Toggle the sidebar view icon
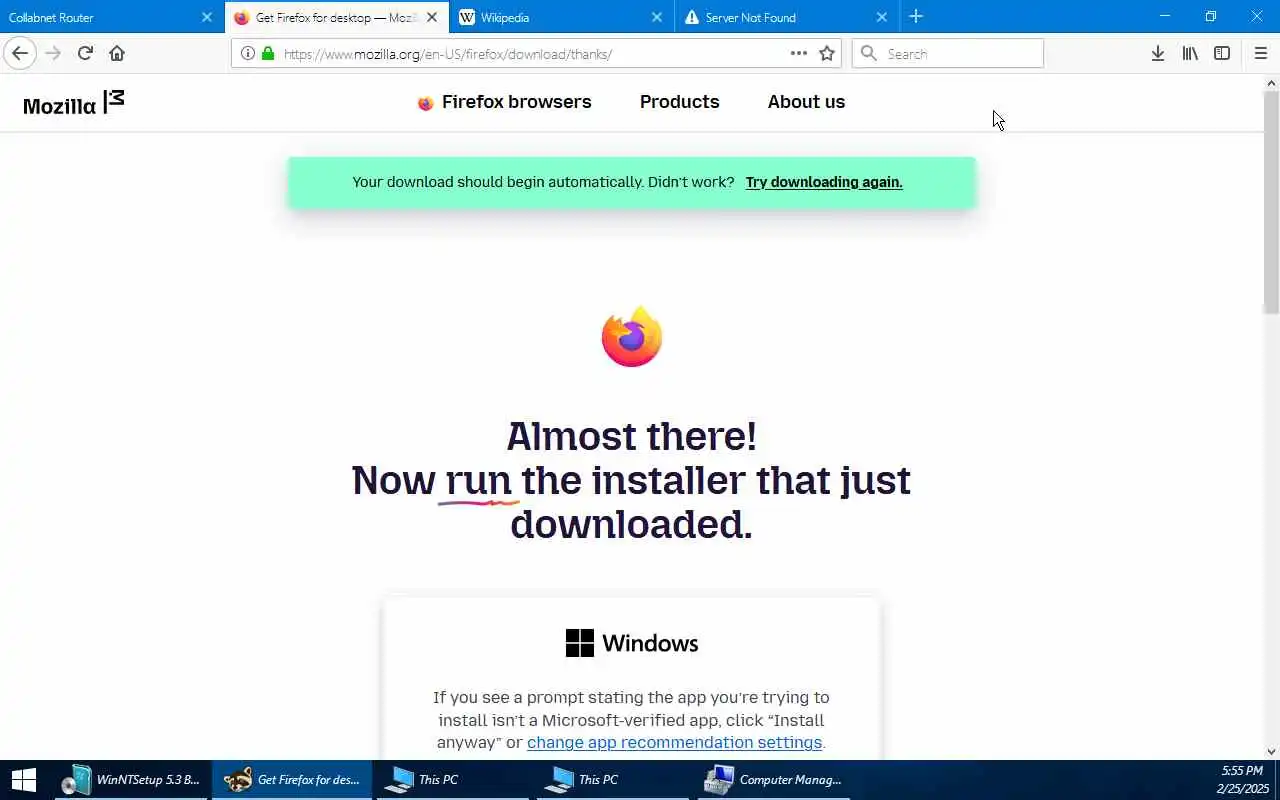Viewport: 1280px width, 800px height. pos(1222,53)
